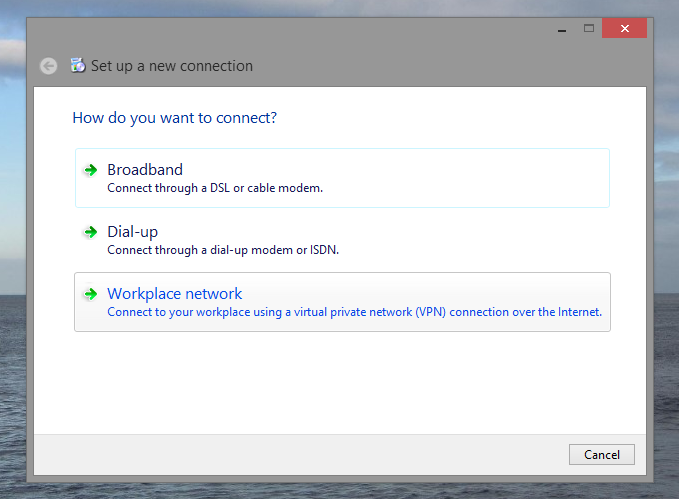This screenshot has height=499, width=679.
Task: Click the DSL or cable modem description
Action: (215, 188)
